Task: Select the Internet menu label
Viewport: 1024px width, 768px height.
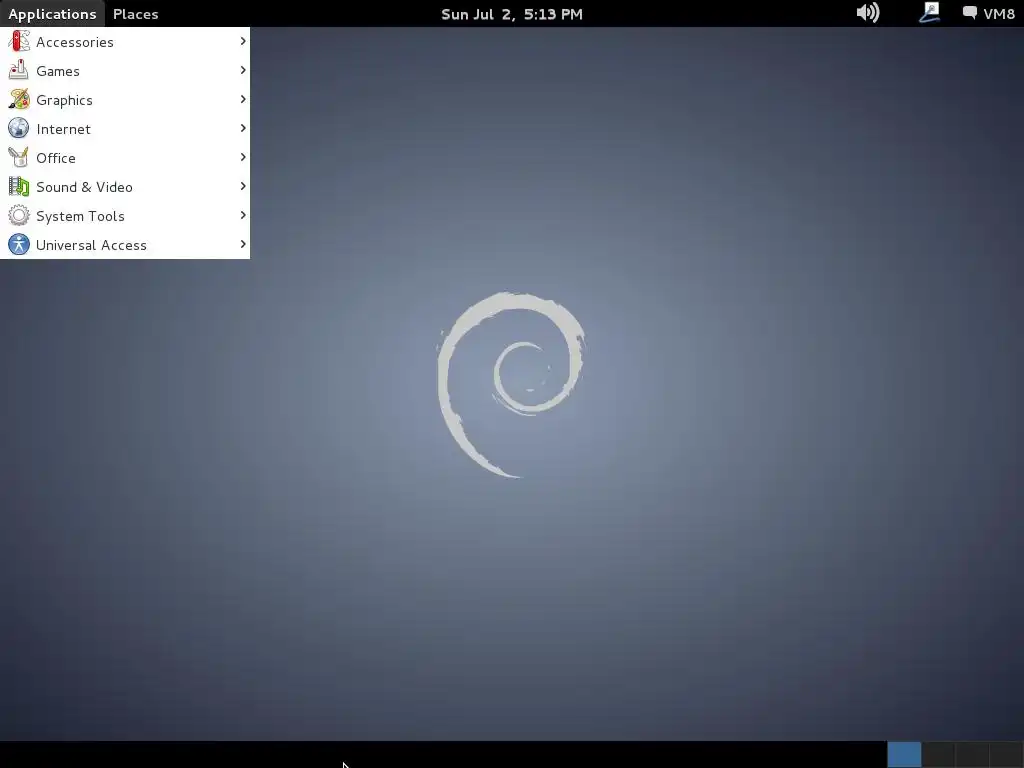Action: coord(63,129)
